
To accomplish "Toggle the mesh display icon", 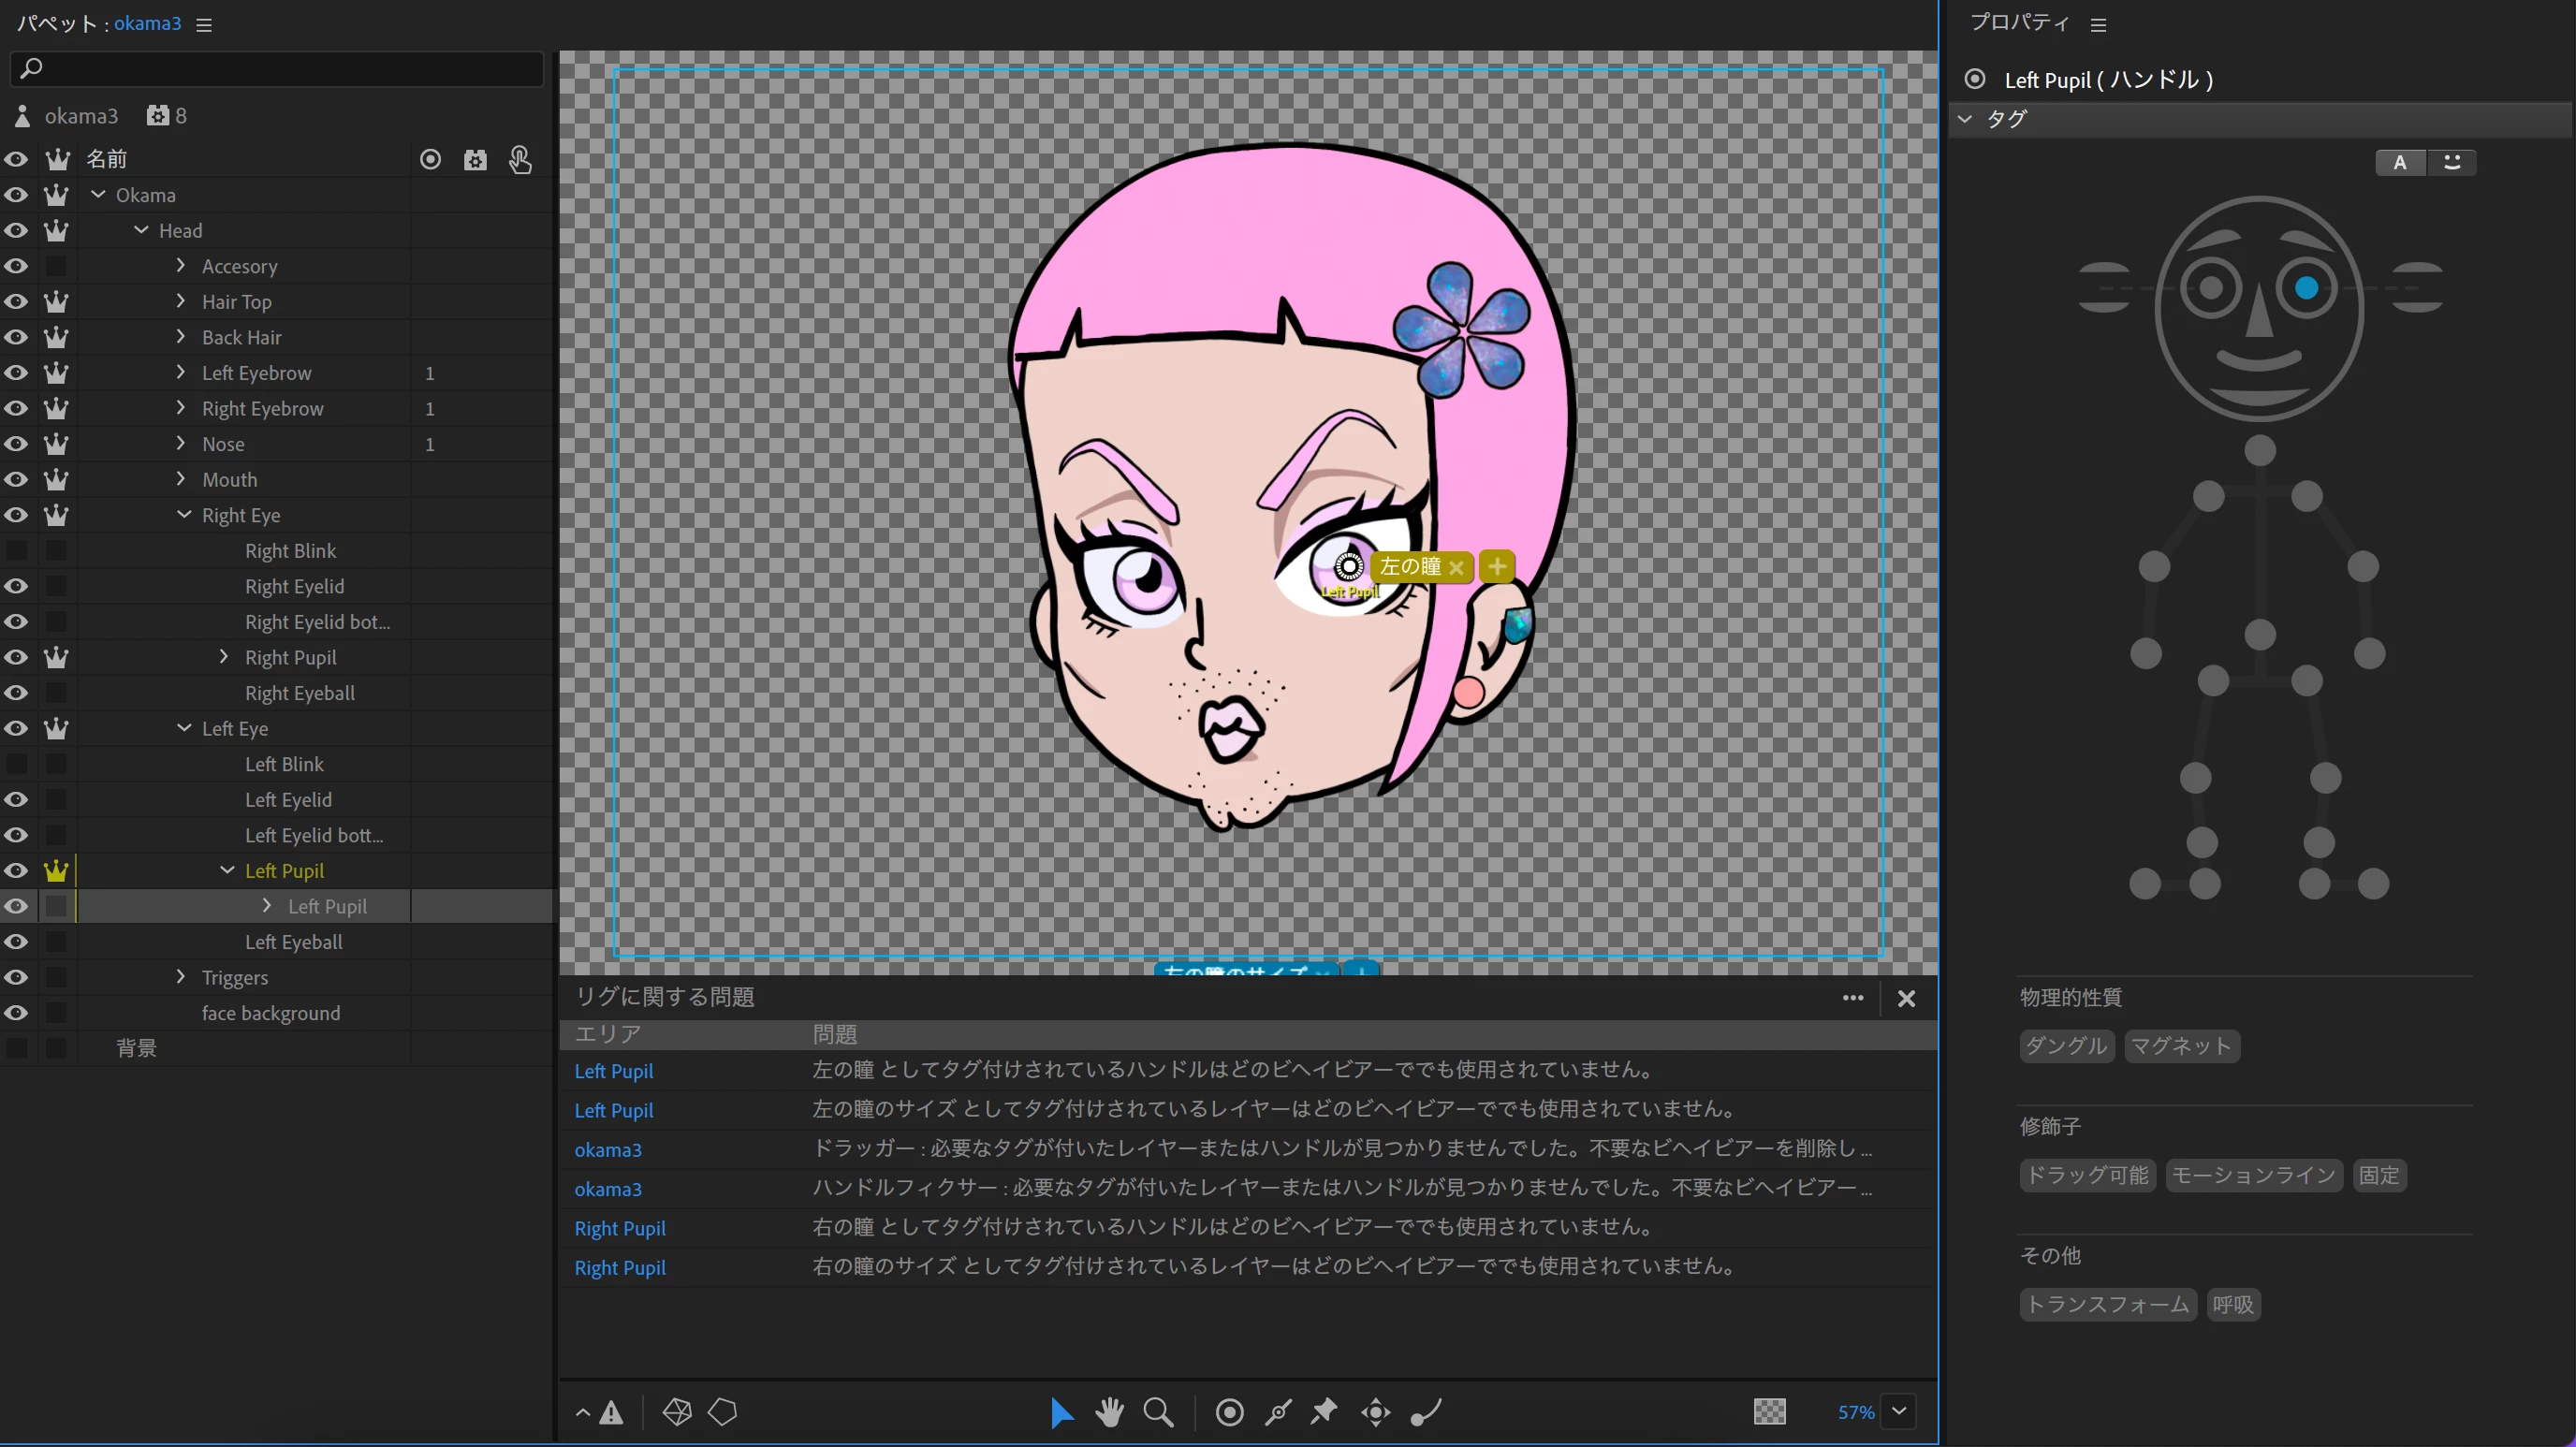I will 677,1412.
